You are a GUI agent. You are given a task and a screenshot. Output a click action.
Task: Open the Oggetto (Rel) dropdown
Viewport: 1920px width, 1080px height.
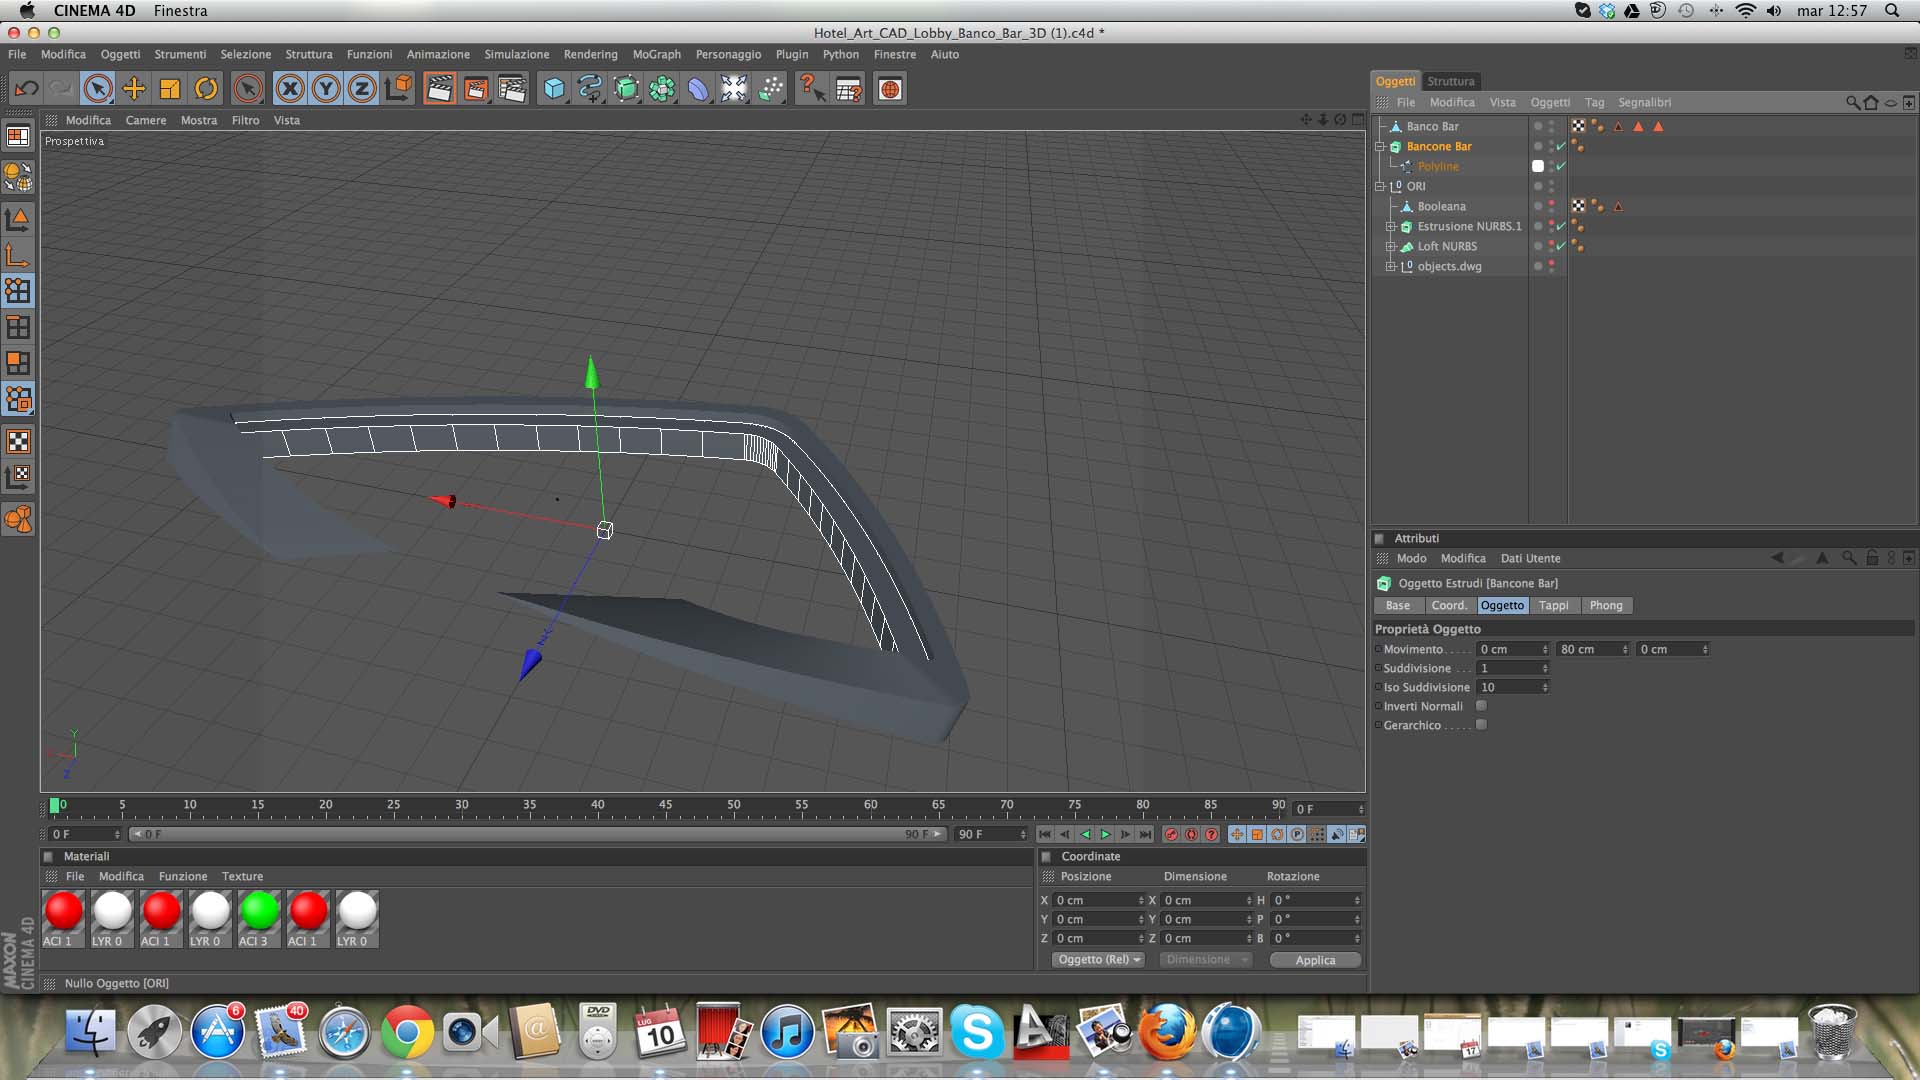[x=1099, y=960]
